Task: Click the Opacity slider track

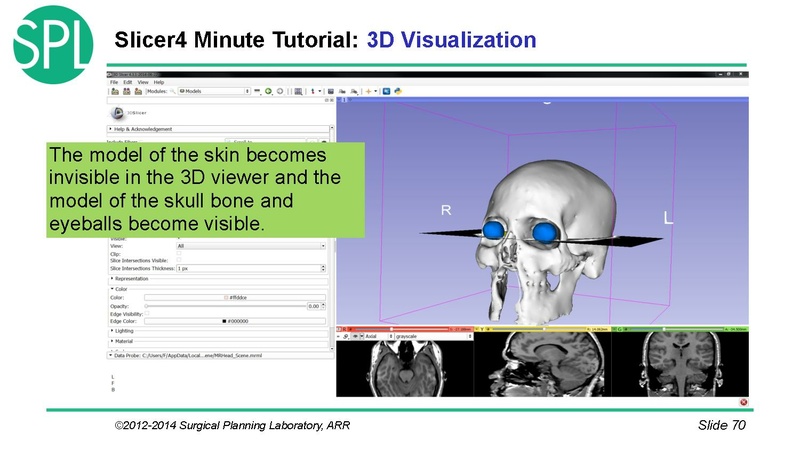Action: click(225, 306)
